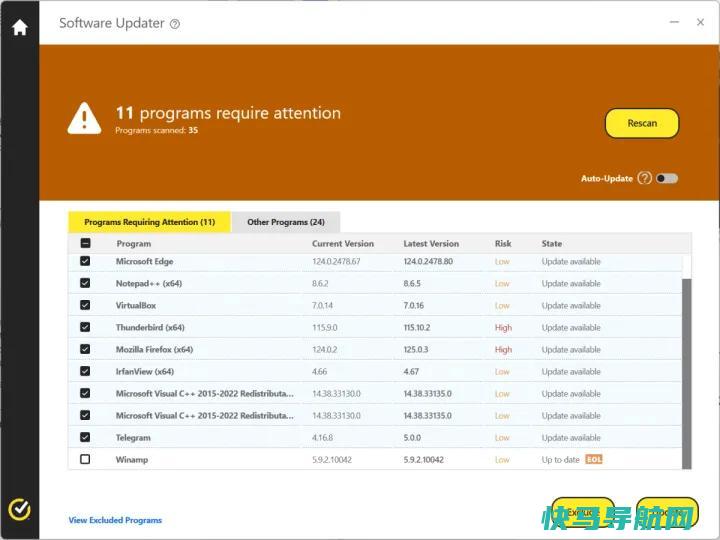Screen dimensions: 720x540
Task: Select the Telegram program name
Action: 133,438
